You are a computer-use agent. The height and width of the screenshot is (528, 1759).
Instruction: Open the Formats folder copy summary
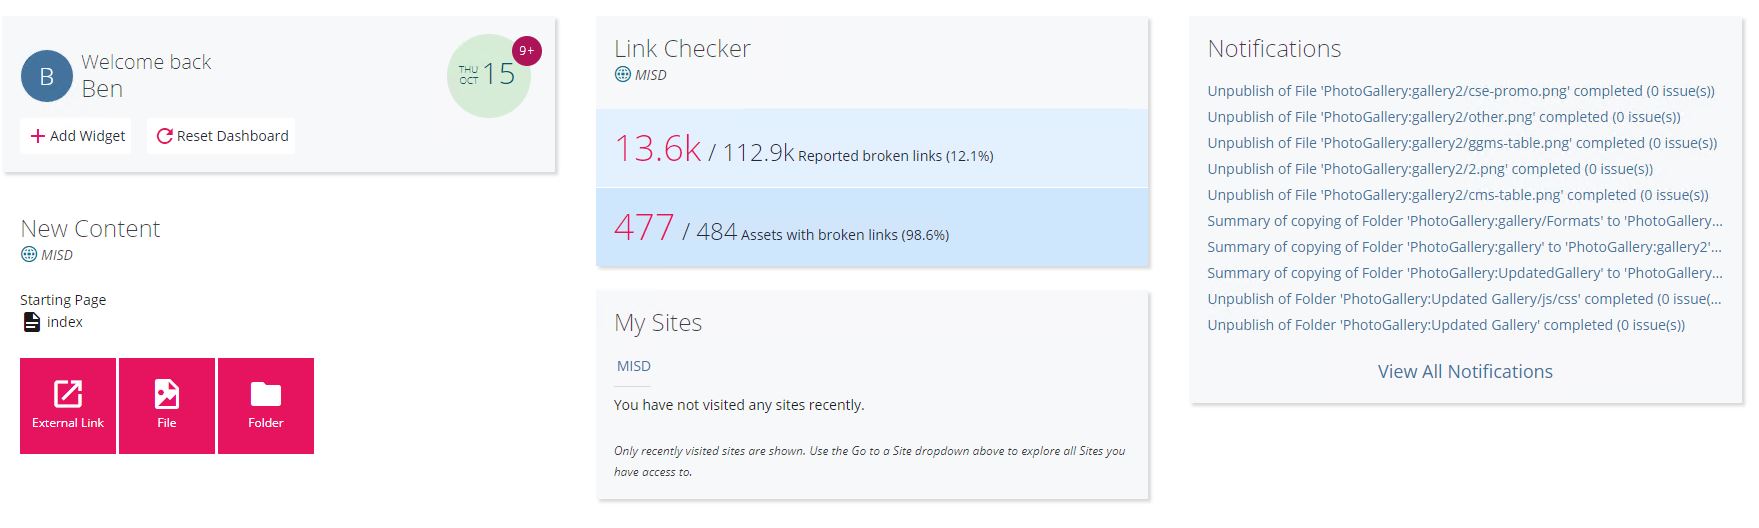1465,221
